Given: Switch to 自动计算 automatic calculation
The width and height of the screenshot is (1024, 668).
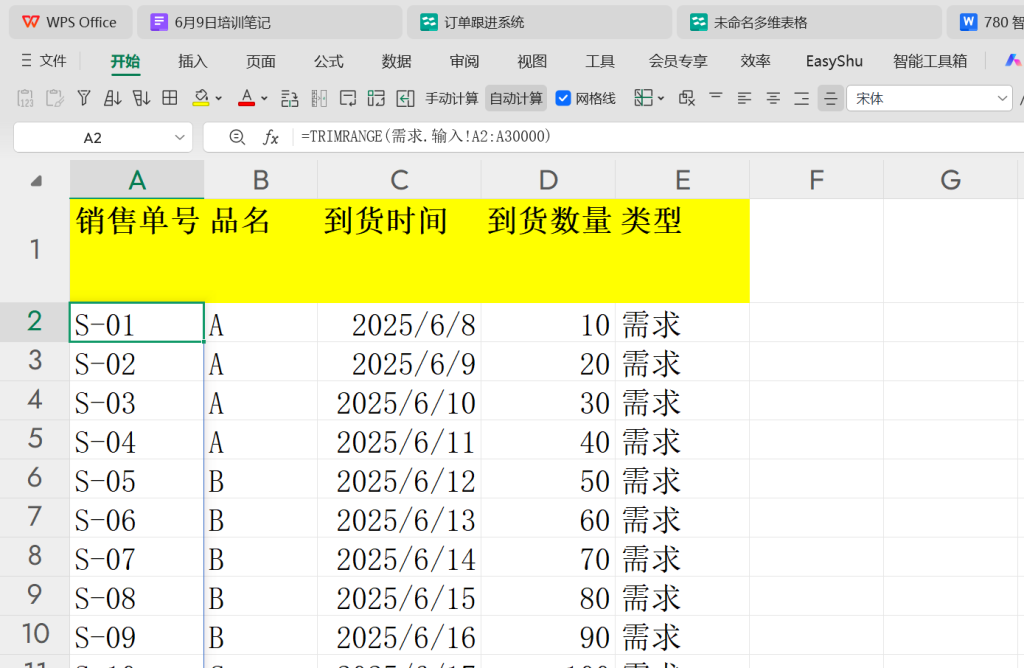Looking at the screenshot, I should point(516,99).
